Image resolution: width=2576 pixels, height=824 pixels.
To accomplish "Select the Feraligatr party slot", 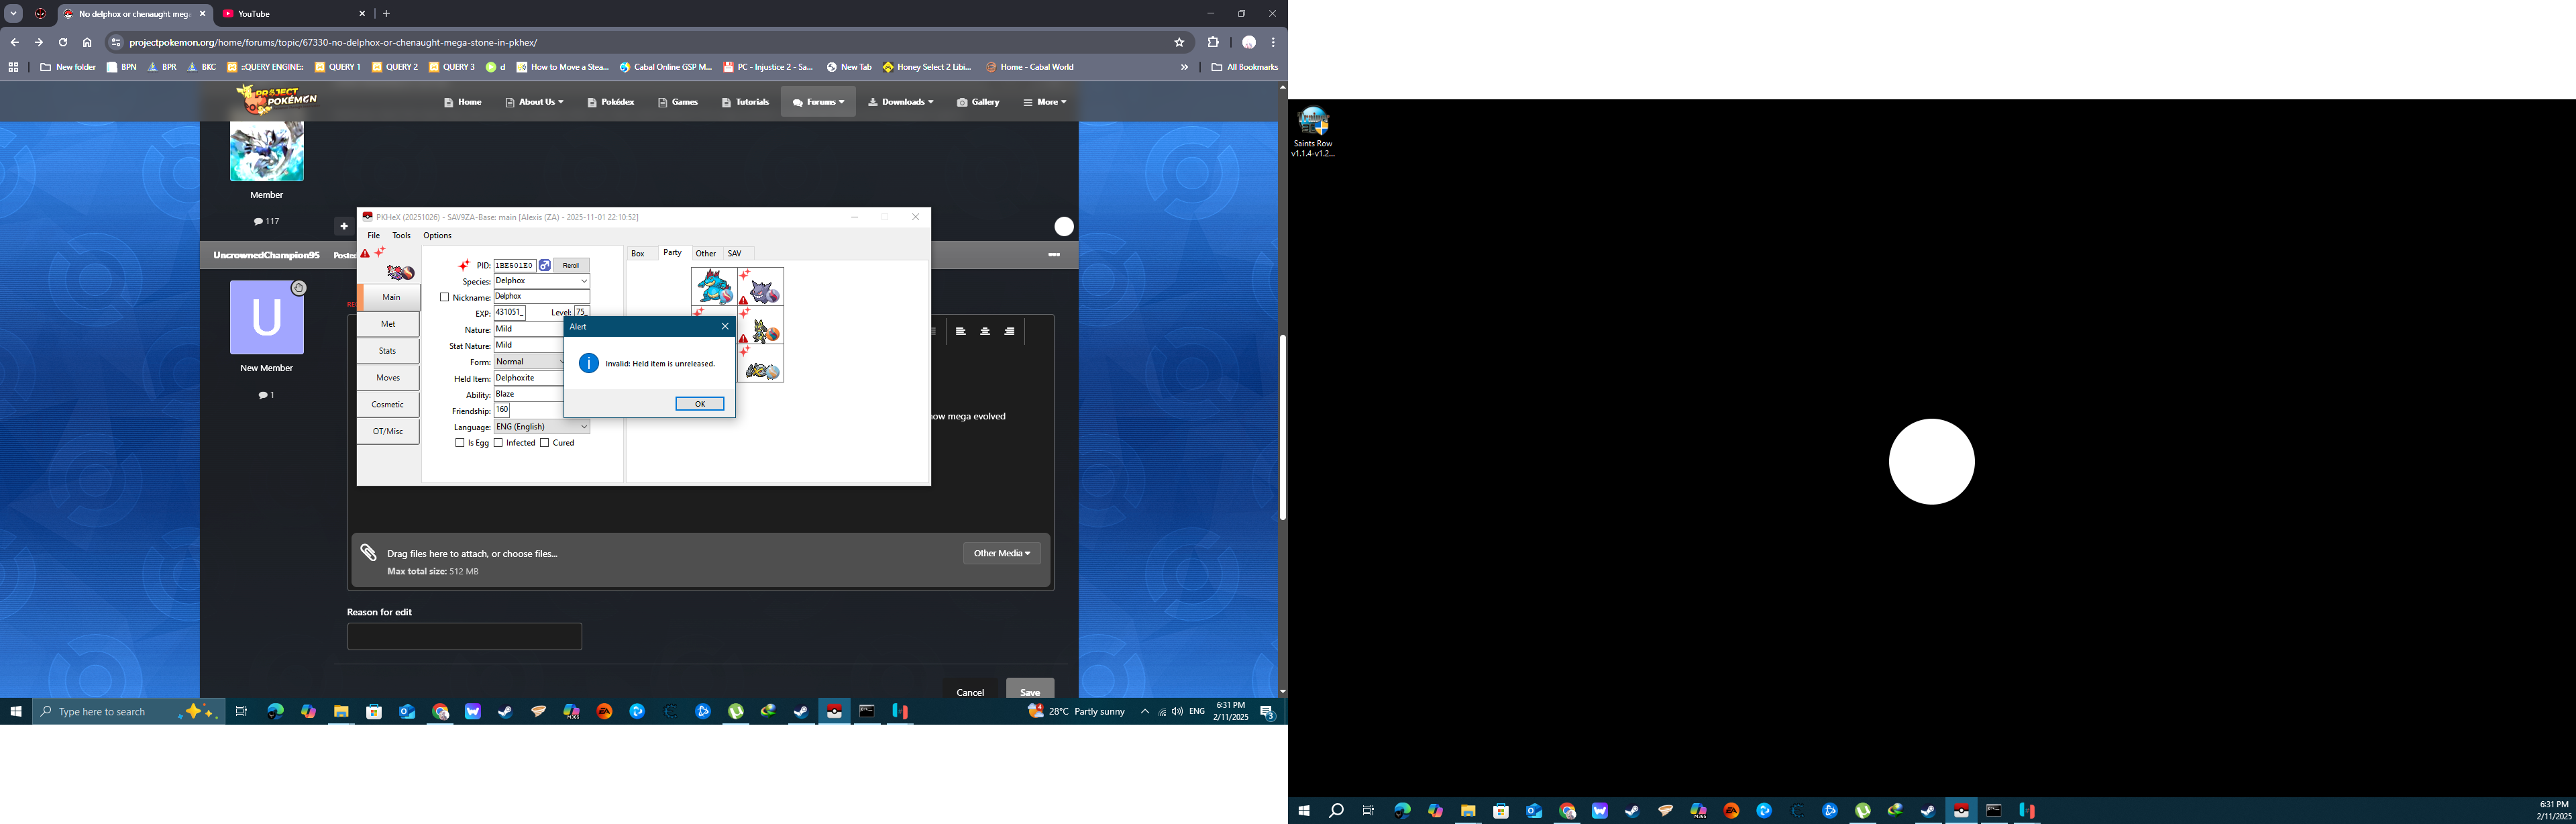I will (x=714, y=287).
